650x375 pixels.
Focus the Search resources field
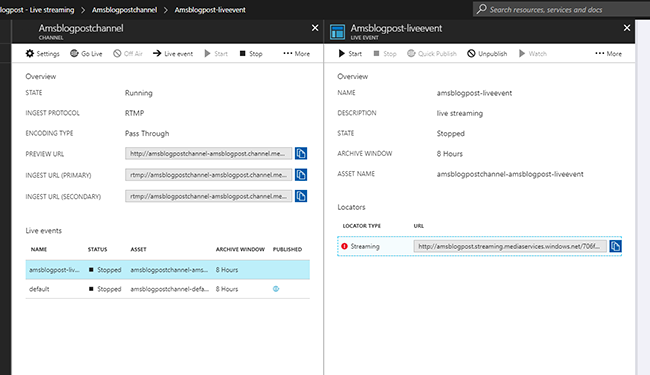[561, 9]
